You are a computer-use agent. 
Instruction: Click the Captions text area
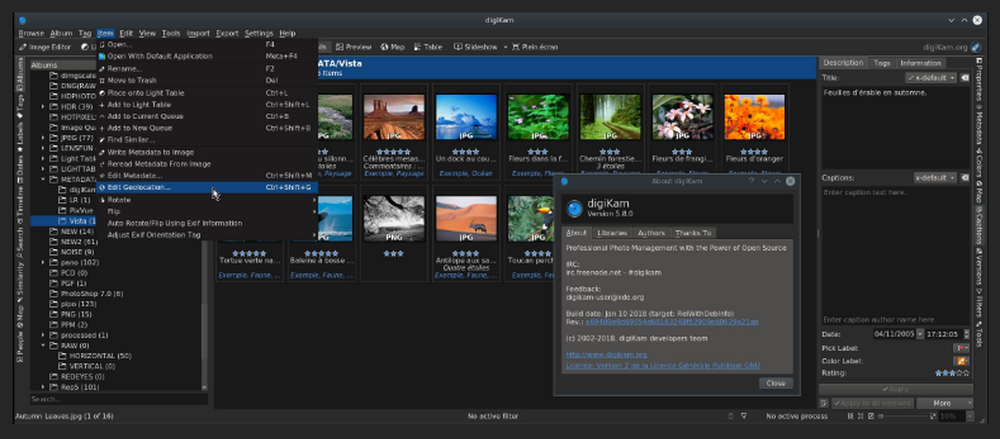(x=895, y=249)
